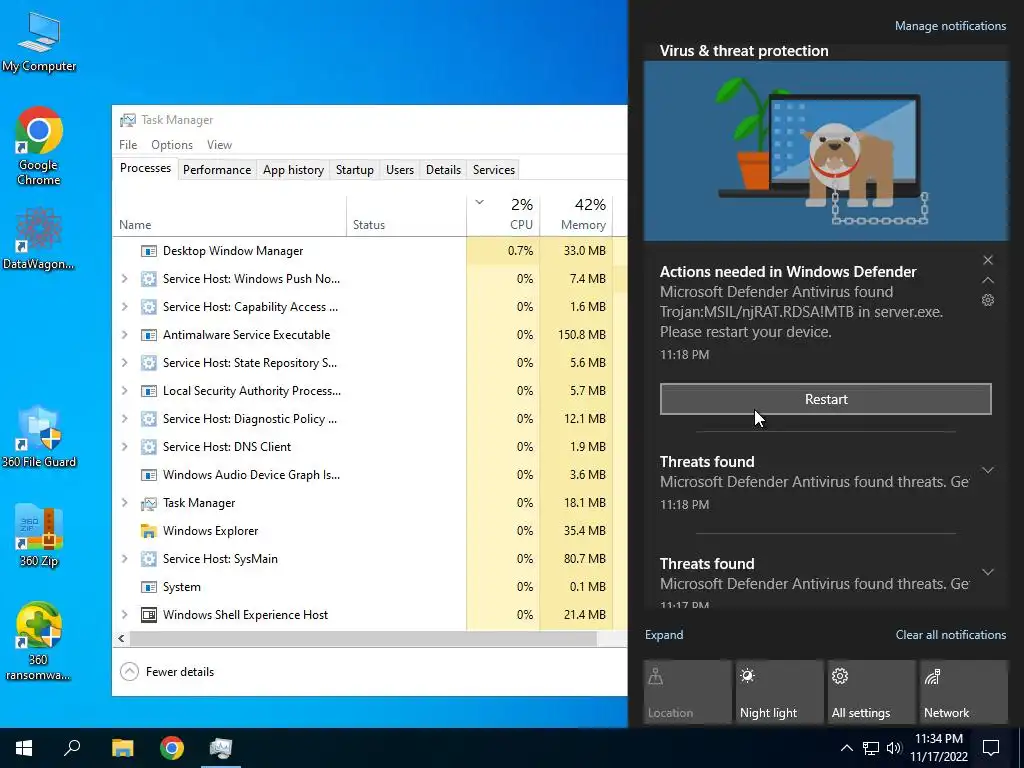Open the View menu

click(219, 145)
